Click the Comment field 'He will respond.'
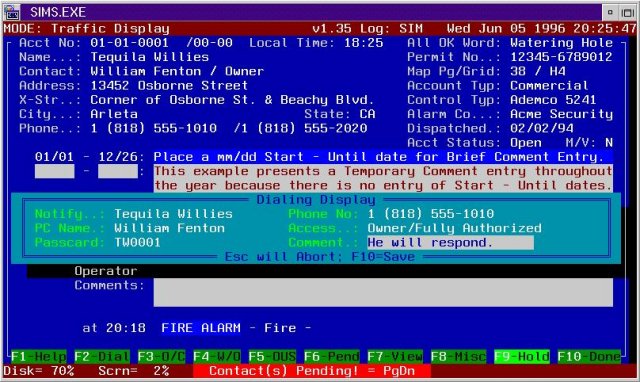The width and height of the screenshot is (640, 382). 450,242
